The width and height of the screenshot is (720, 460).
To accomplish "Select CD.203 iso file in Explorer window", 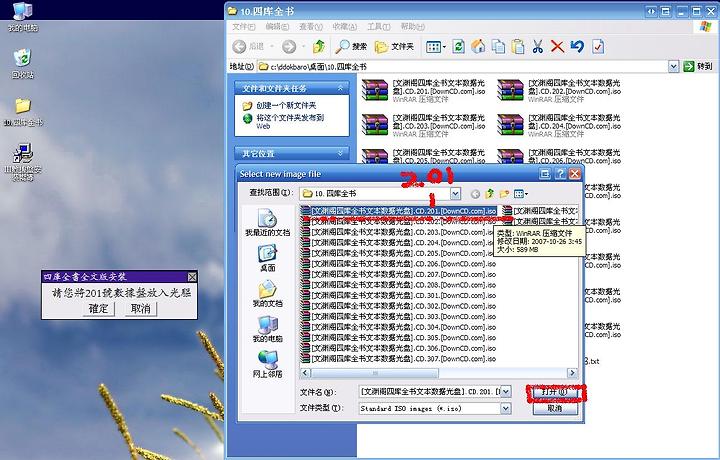I will [x=423, y=125].
